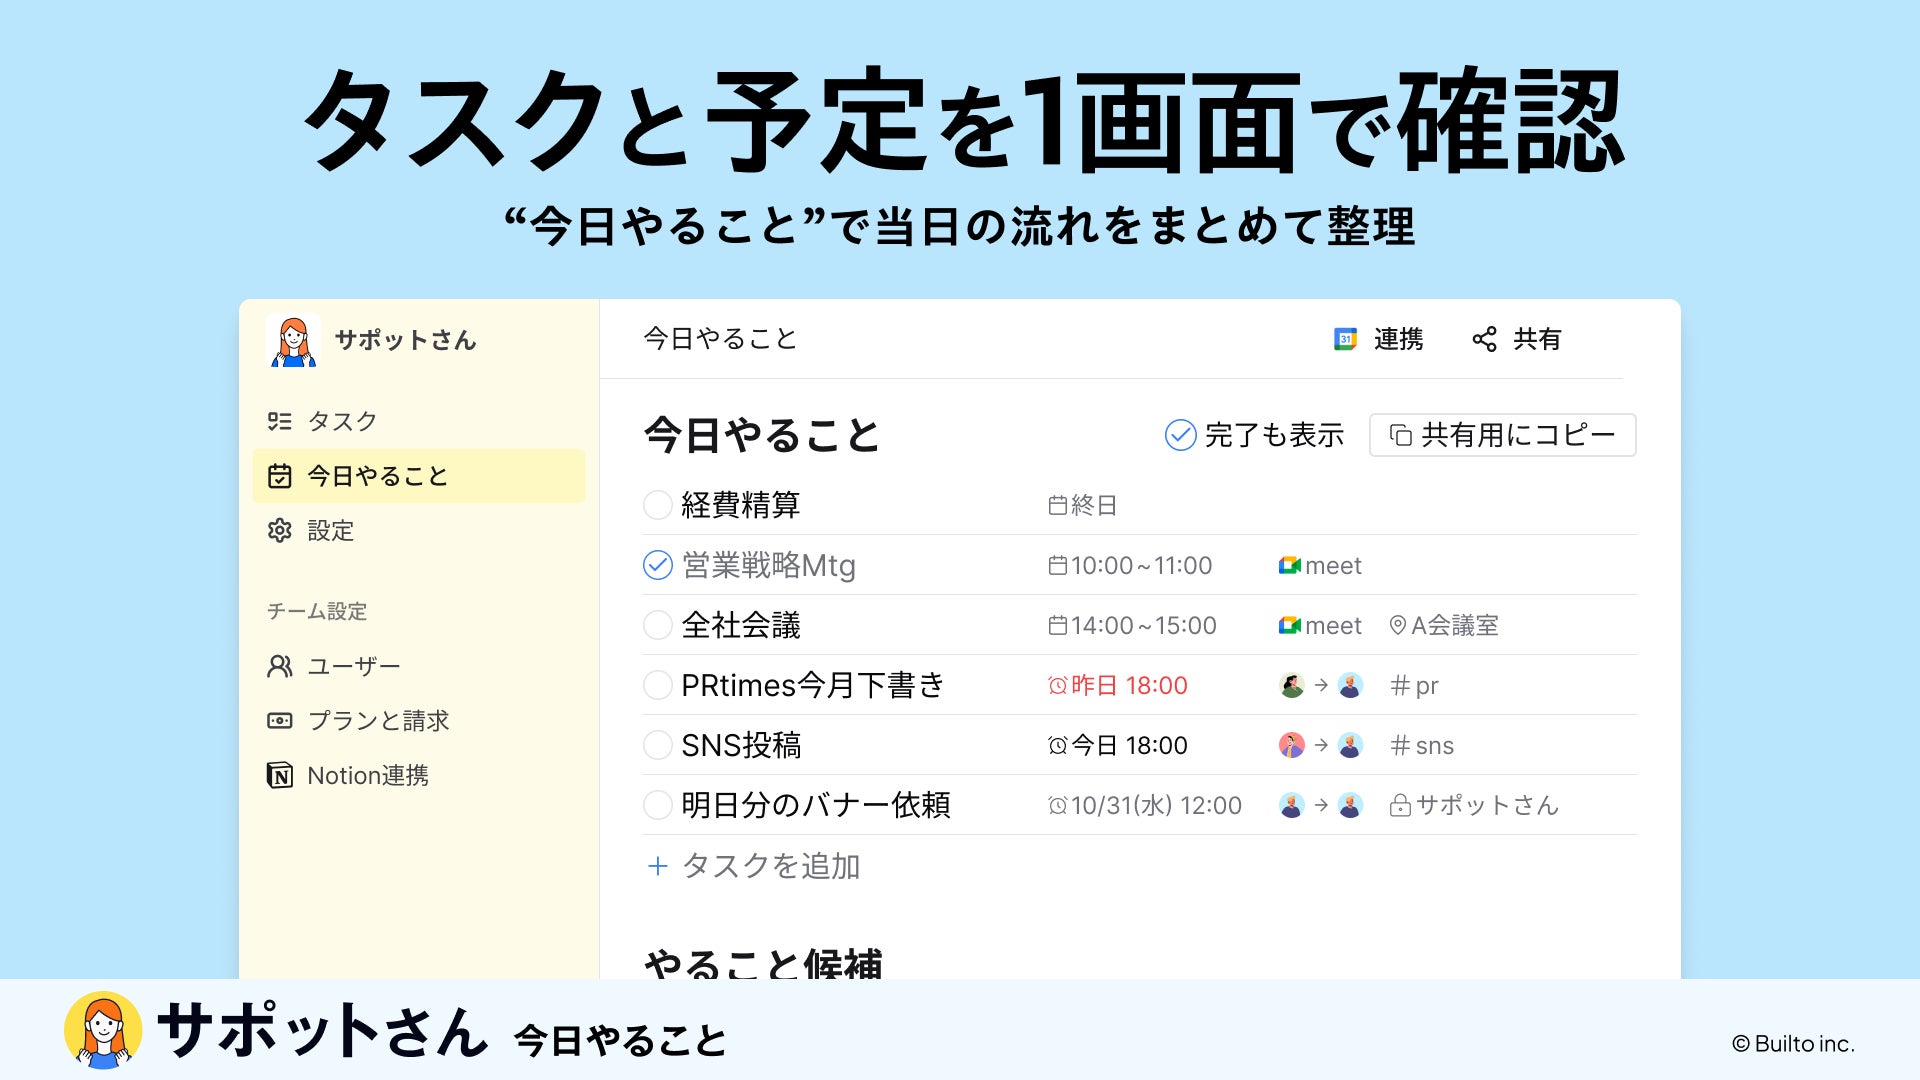Mark SNS投稿 as complete
Viewport: 1920px width, 1080px height.
[x=657, y=745]
